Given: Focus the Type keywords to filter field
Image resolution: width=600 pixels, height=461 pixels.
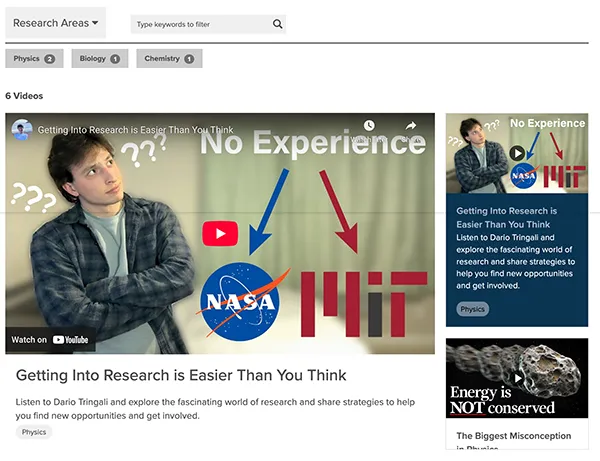Looking at the screenshot, I should point(201,24).
